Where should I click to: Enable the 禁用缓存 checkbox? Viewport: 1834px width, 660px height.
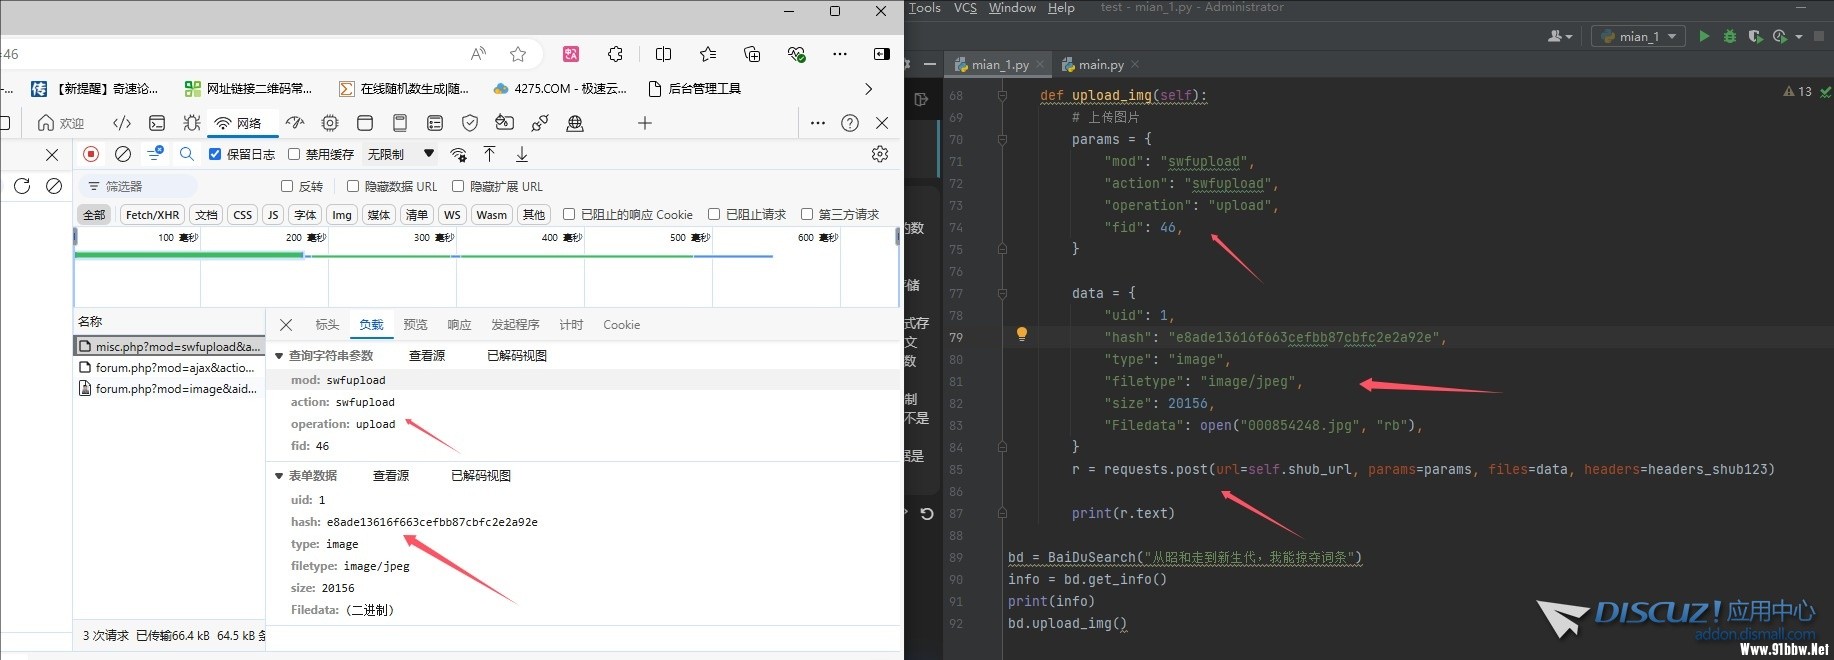[294, 154]
